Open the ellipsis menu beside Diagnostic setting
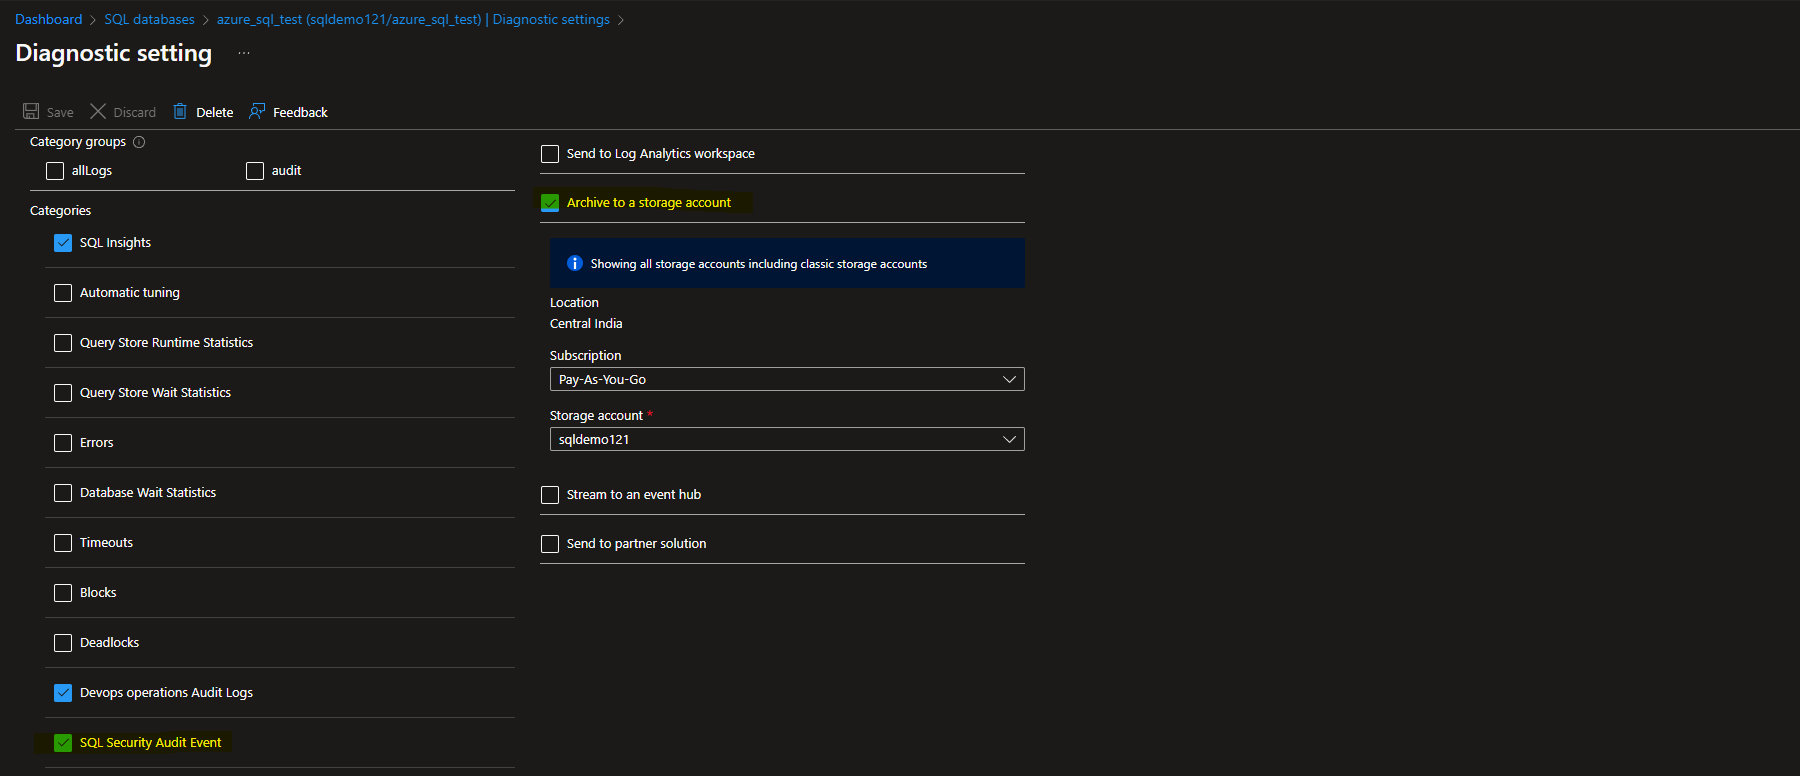Screen dimensions: 1800x776 tap(244, 53)
